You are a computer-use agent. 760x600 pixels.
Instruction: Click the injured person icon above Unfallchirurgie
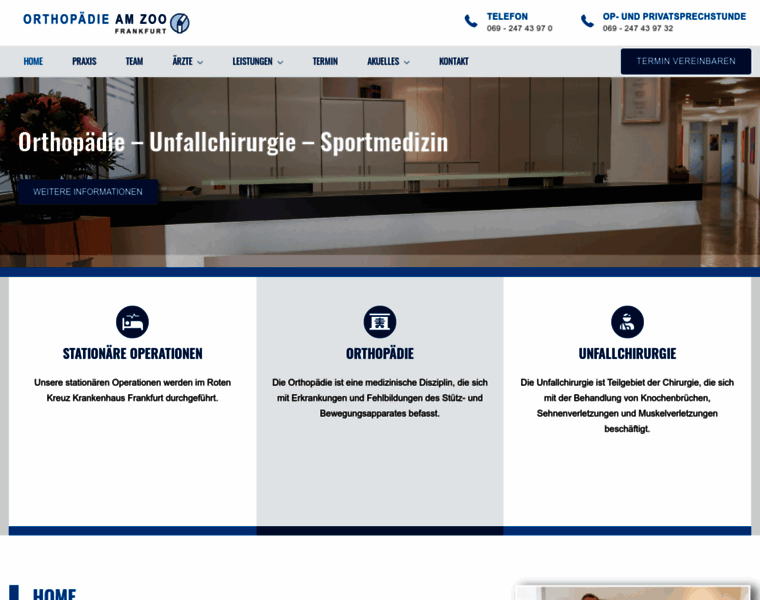pyautogui.click(x=627, y=322)
